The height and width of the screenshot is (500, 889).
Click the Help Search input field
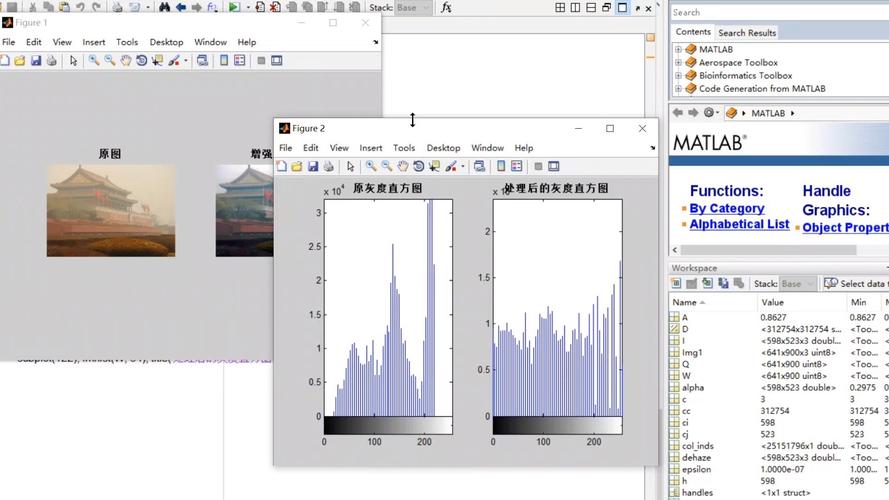[779, 12]
